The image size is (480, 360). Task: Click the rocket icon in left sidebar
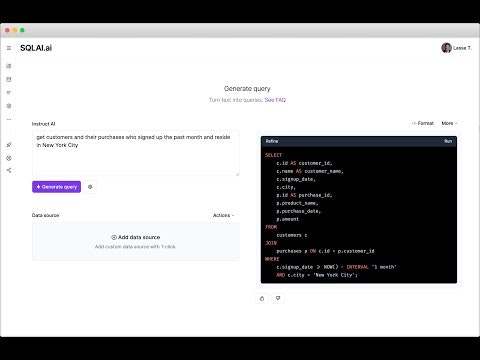9,145
